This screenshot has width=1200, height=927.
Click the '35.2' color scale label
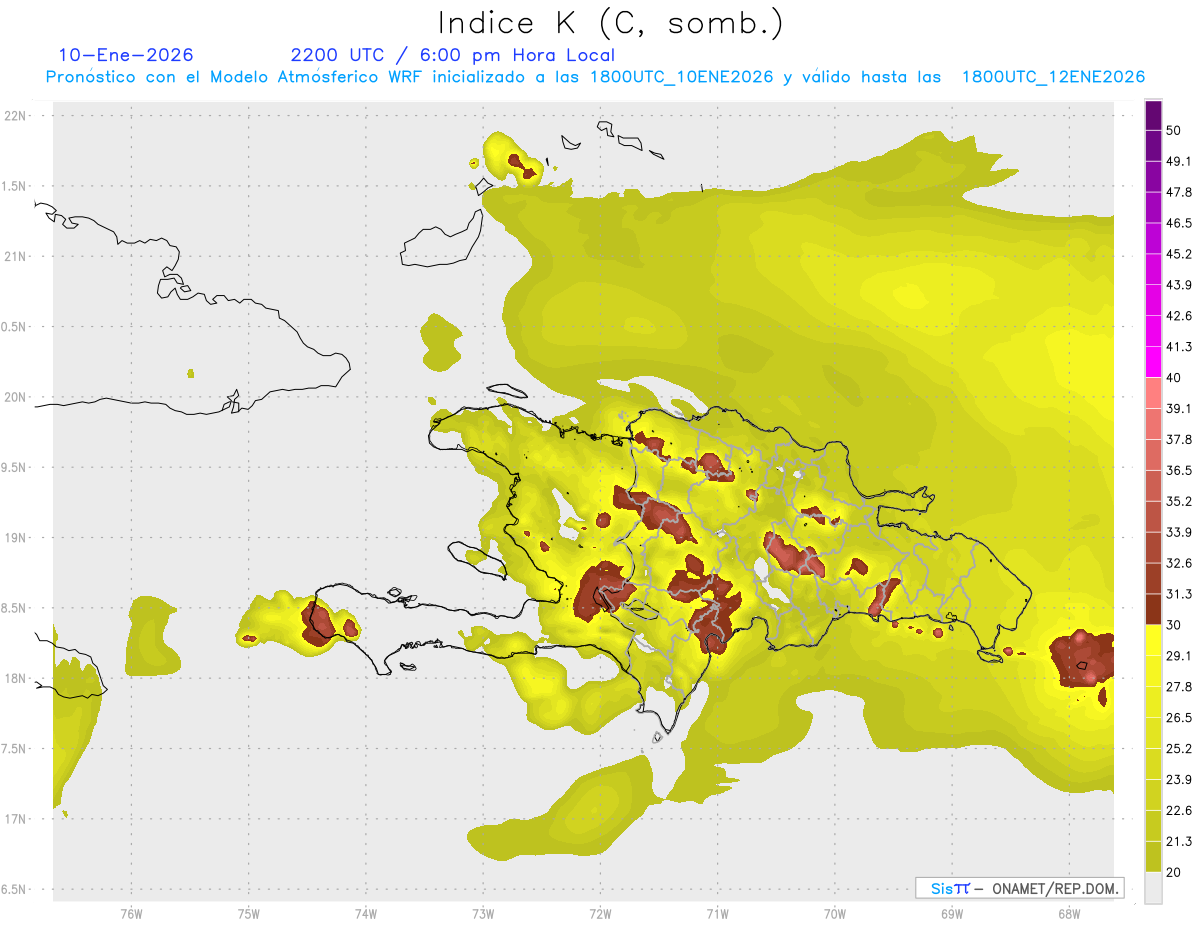(x=1179, y=501)
